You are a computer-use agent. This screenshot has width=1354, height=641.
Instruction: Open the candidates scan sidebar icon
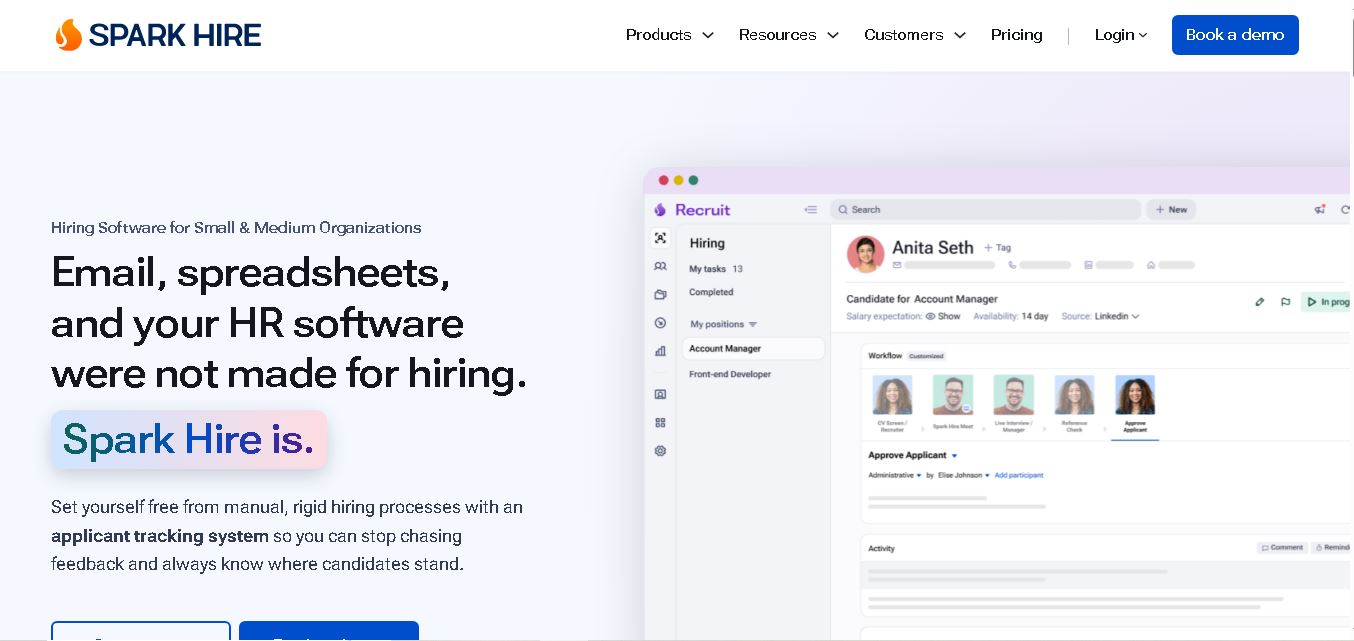(660, 238)
